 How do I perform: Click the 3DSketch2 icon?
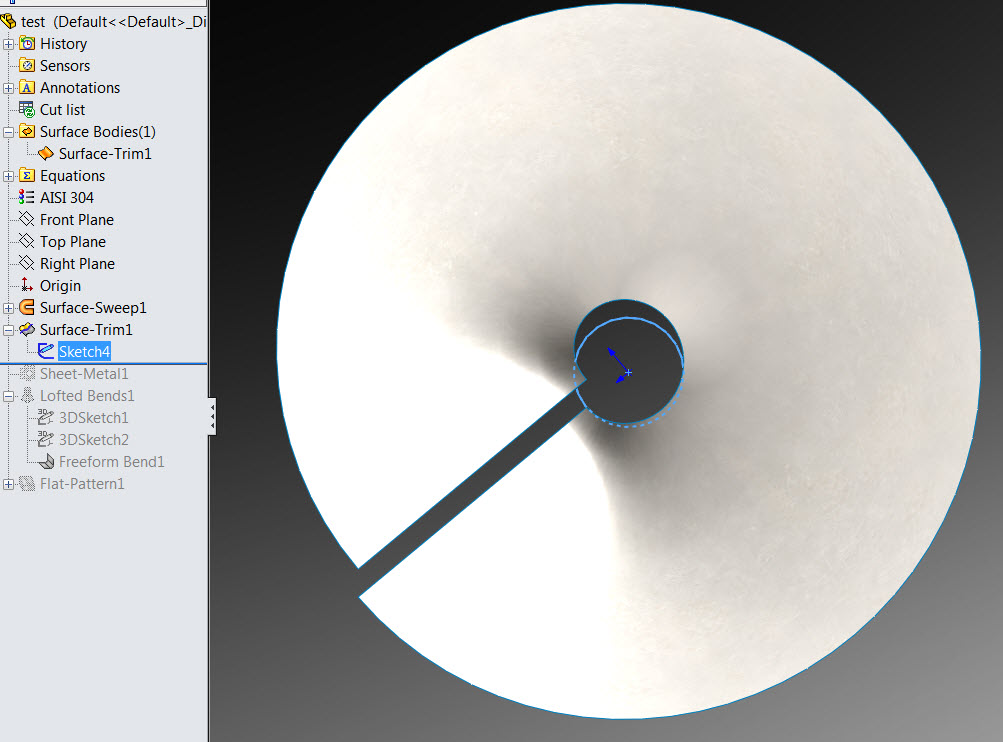(45, 439)
